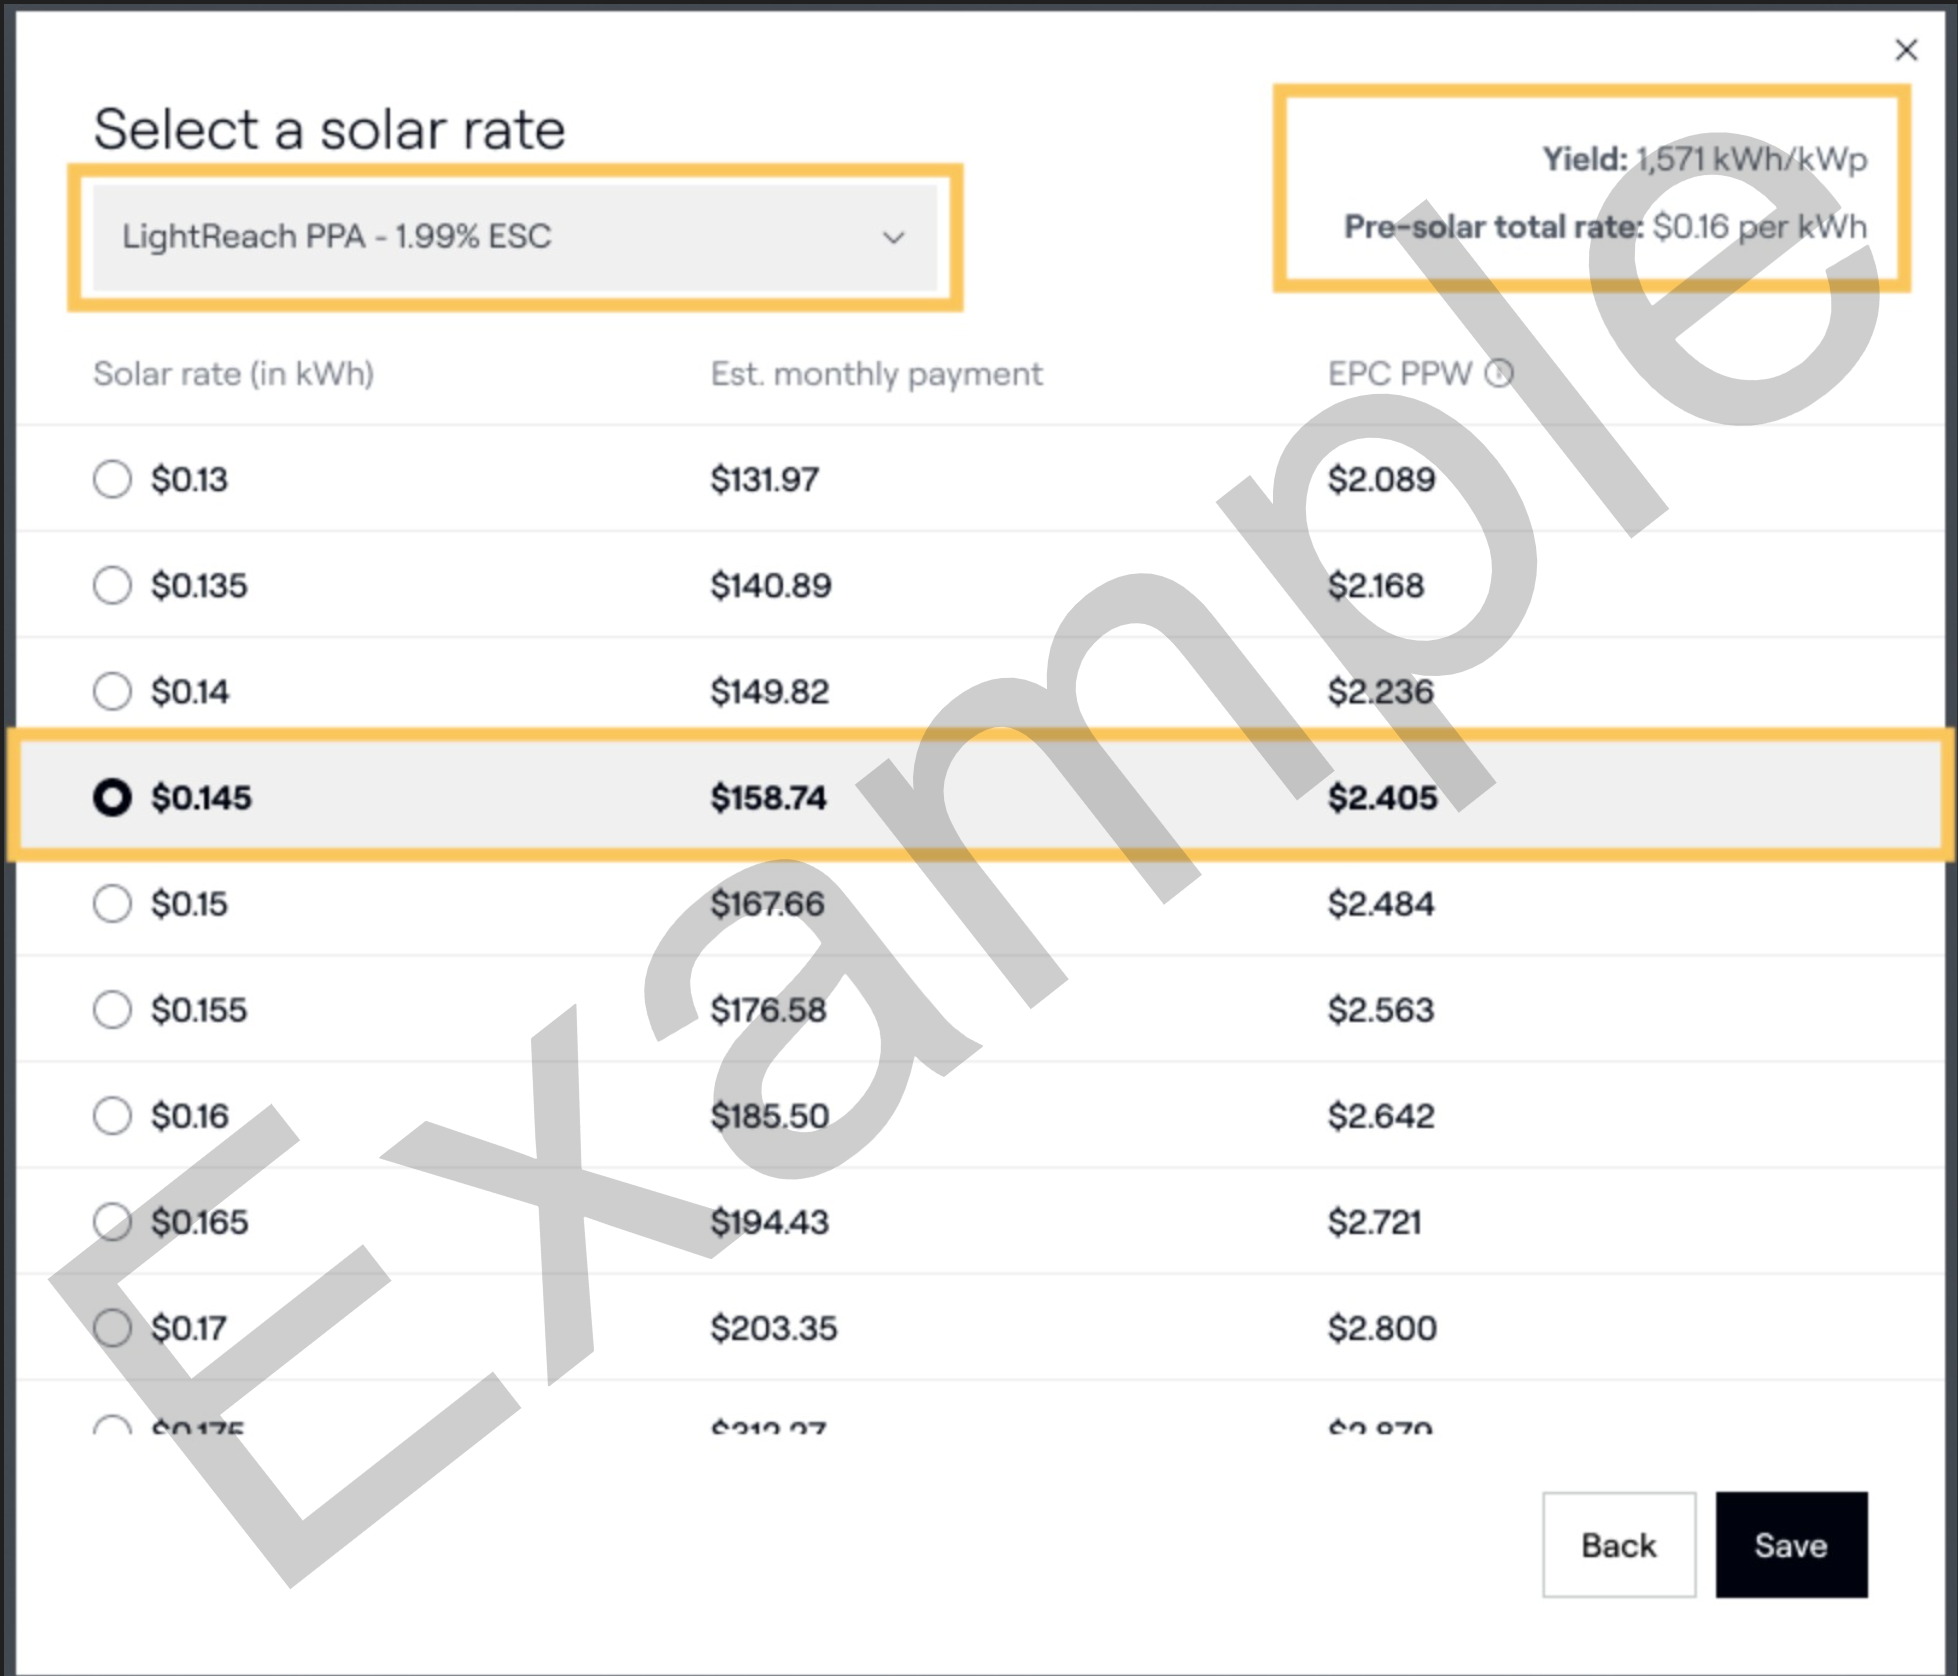Select the $0.155 solar rate
This screenshot has height=1676, width=1958.
(x=112, y=1009)
